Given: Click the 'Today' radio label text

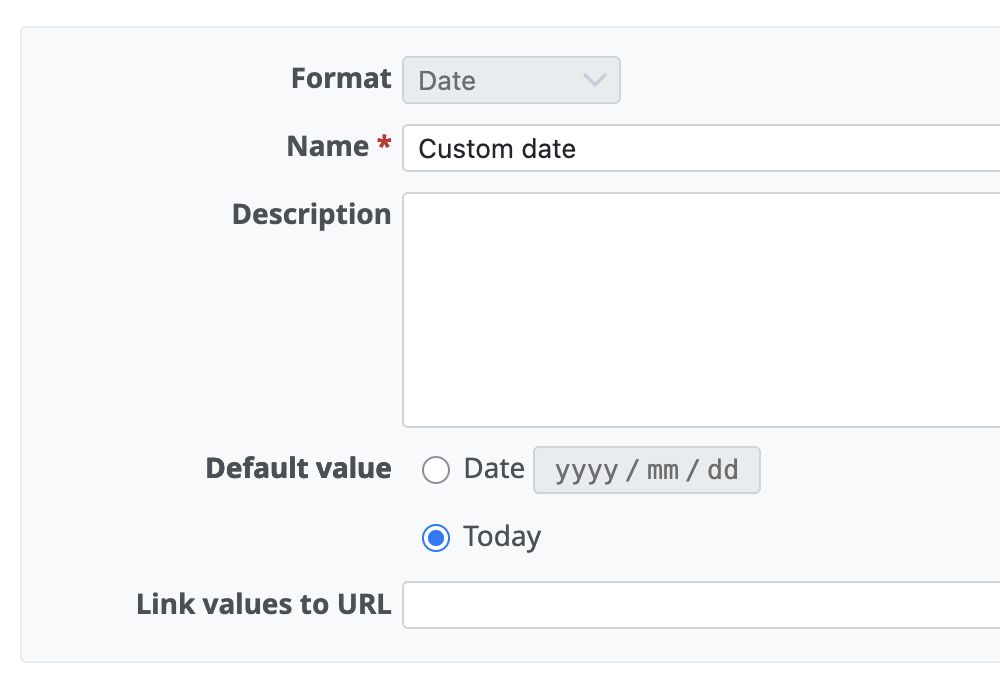Looking at the screenshot, I should point(502,538).
